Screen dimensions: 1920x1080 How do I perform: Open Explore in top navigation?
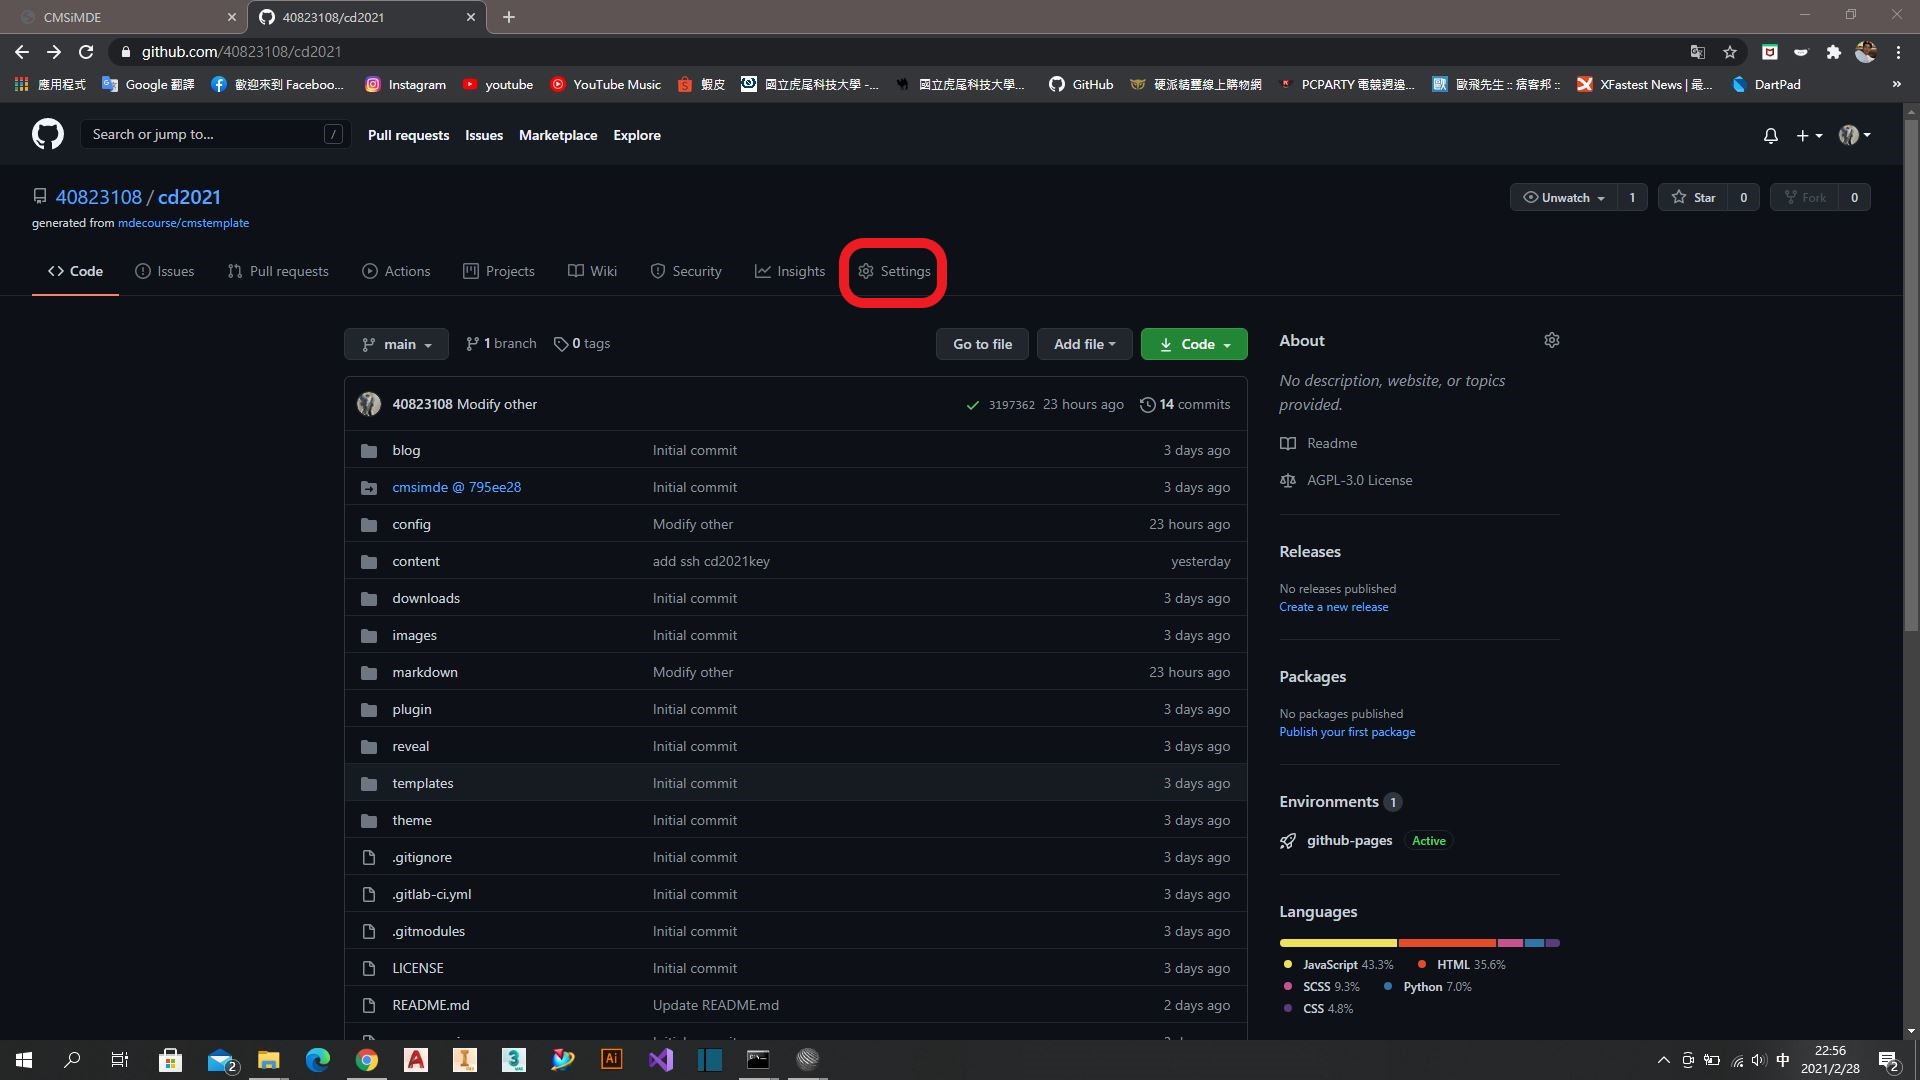[x=637, y=135]
